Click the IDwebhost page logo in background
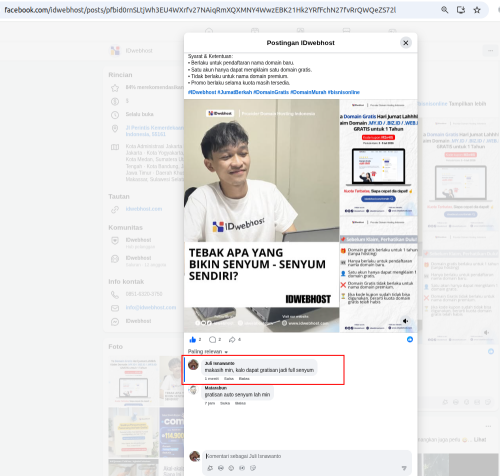This screenshot has height=476, width=500. pos(115,51)
